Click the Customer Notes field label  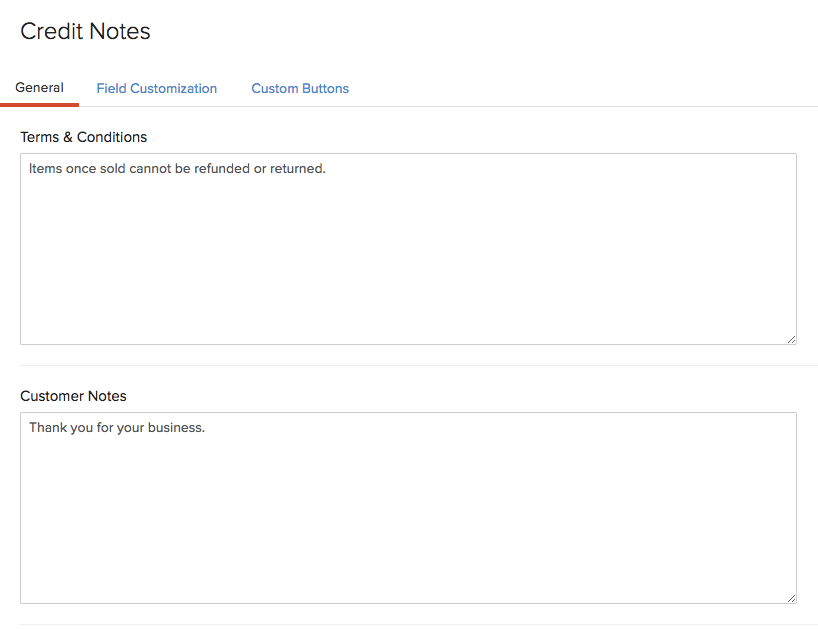click(74, 396)
